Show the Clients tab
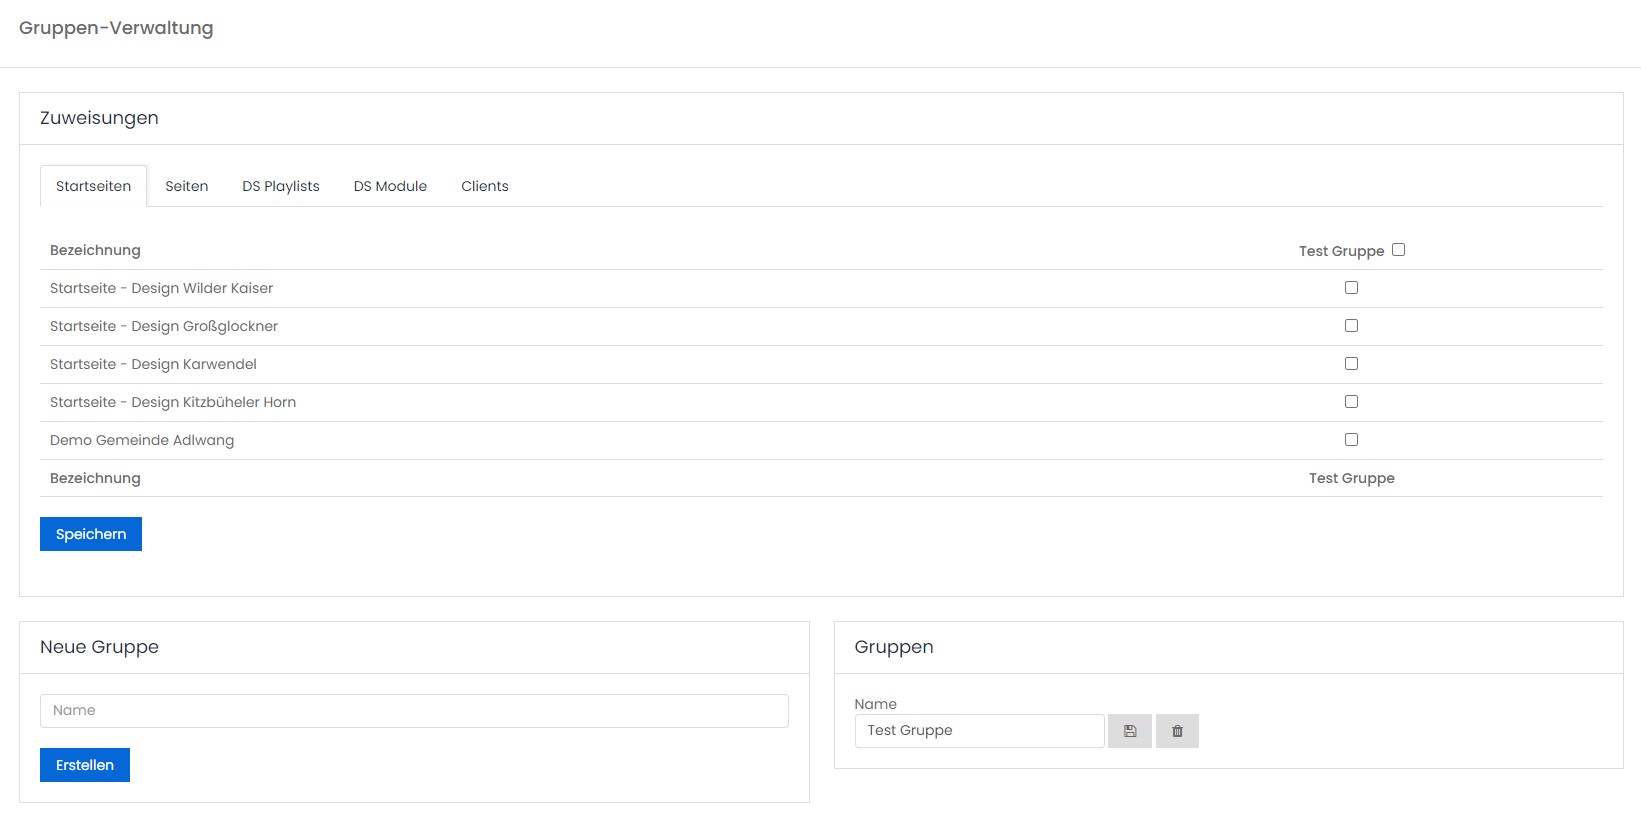This screenshot has height=829, width=1641. [x=485, y=186]
